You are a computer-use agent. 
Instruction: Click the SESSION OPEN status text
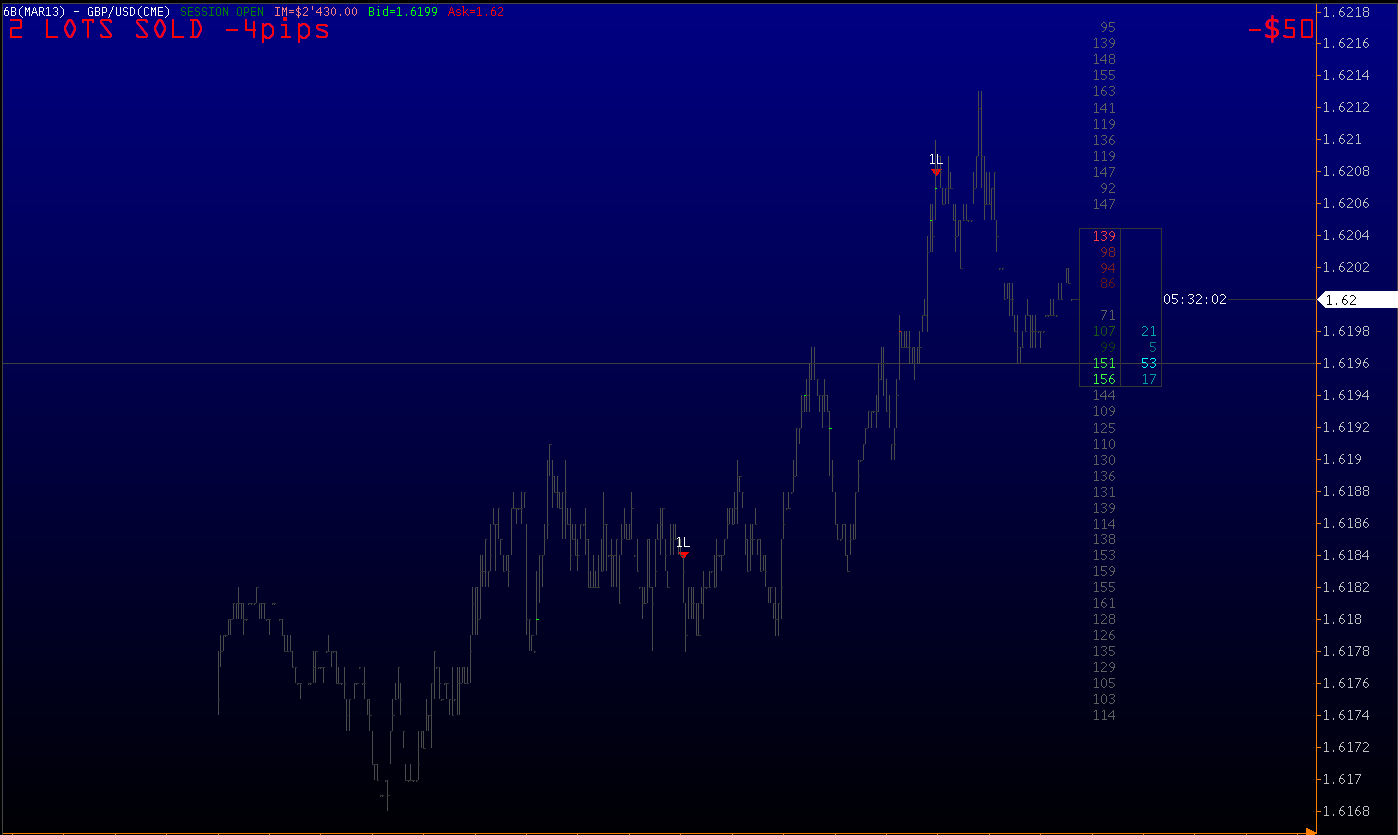[222, 12]
